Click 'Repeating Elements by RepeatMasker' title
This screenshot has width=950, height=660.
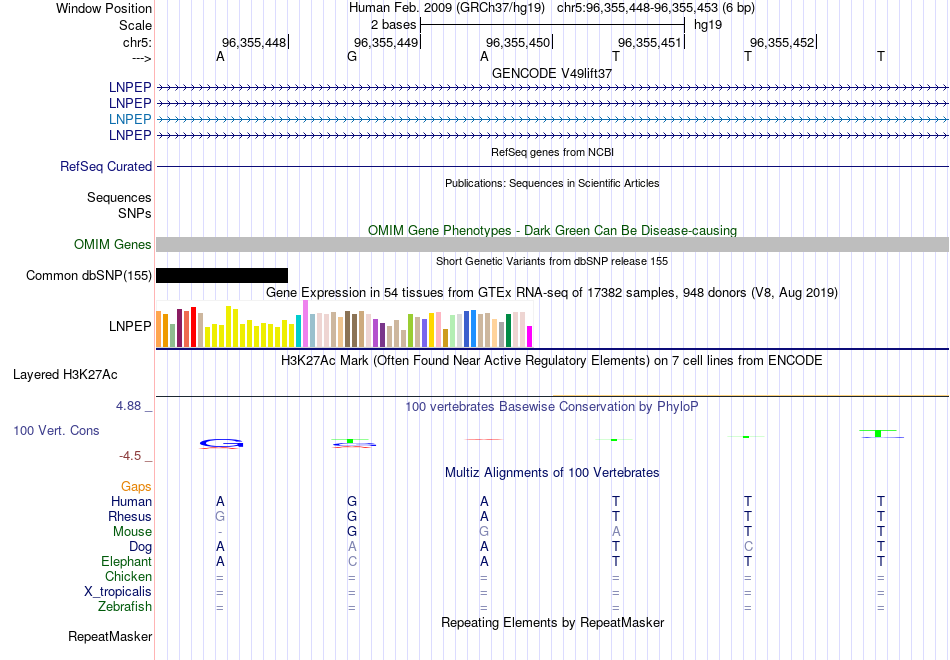click(552, 622)
